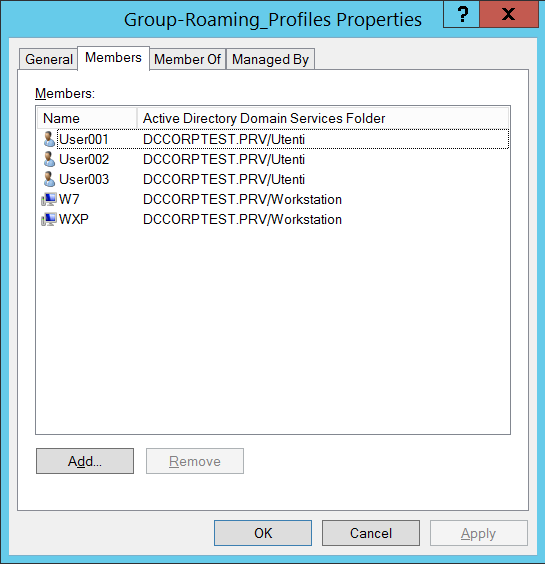Sort members by Name column header
Viewport: 545px width, 564px height.
click(x=87, y=118)
